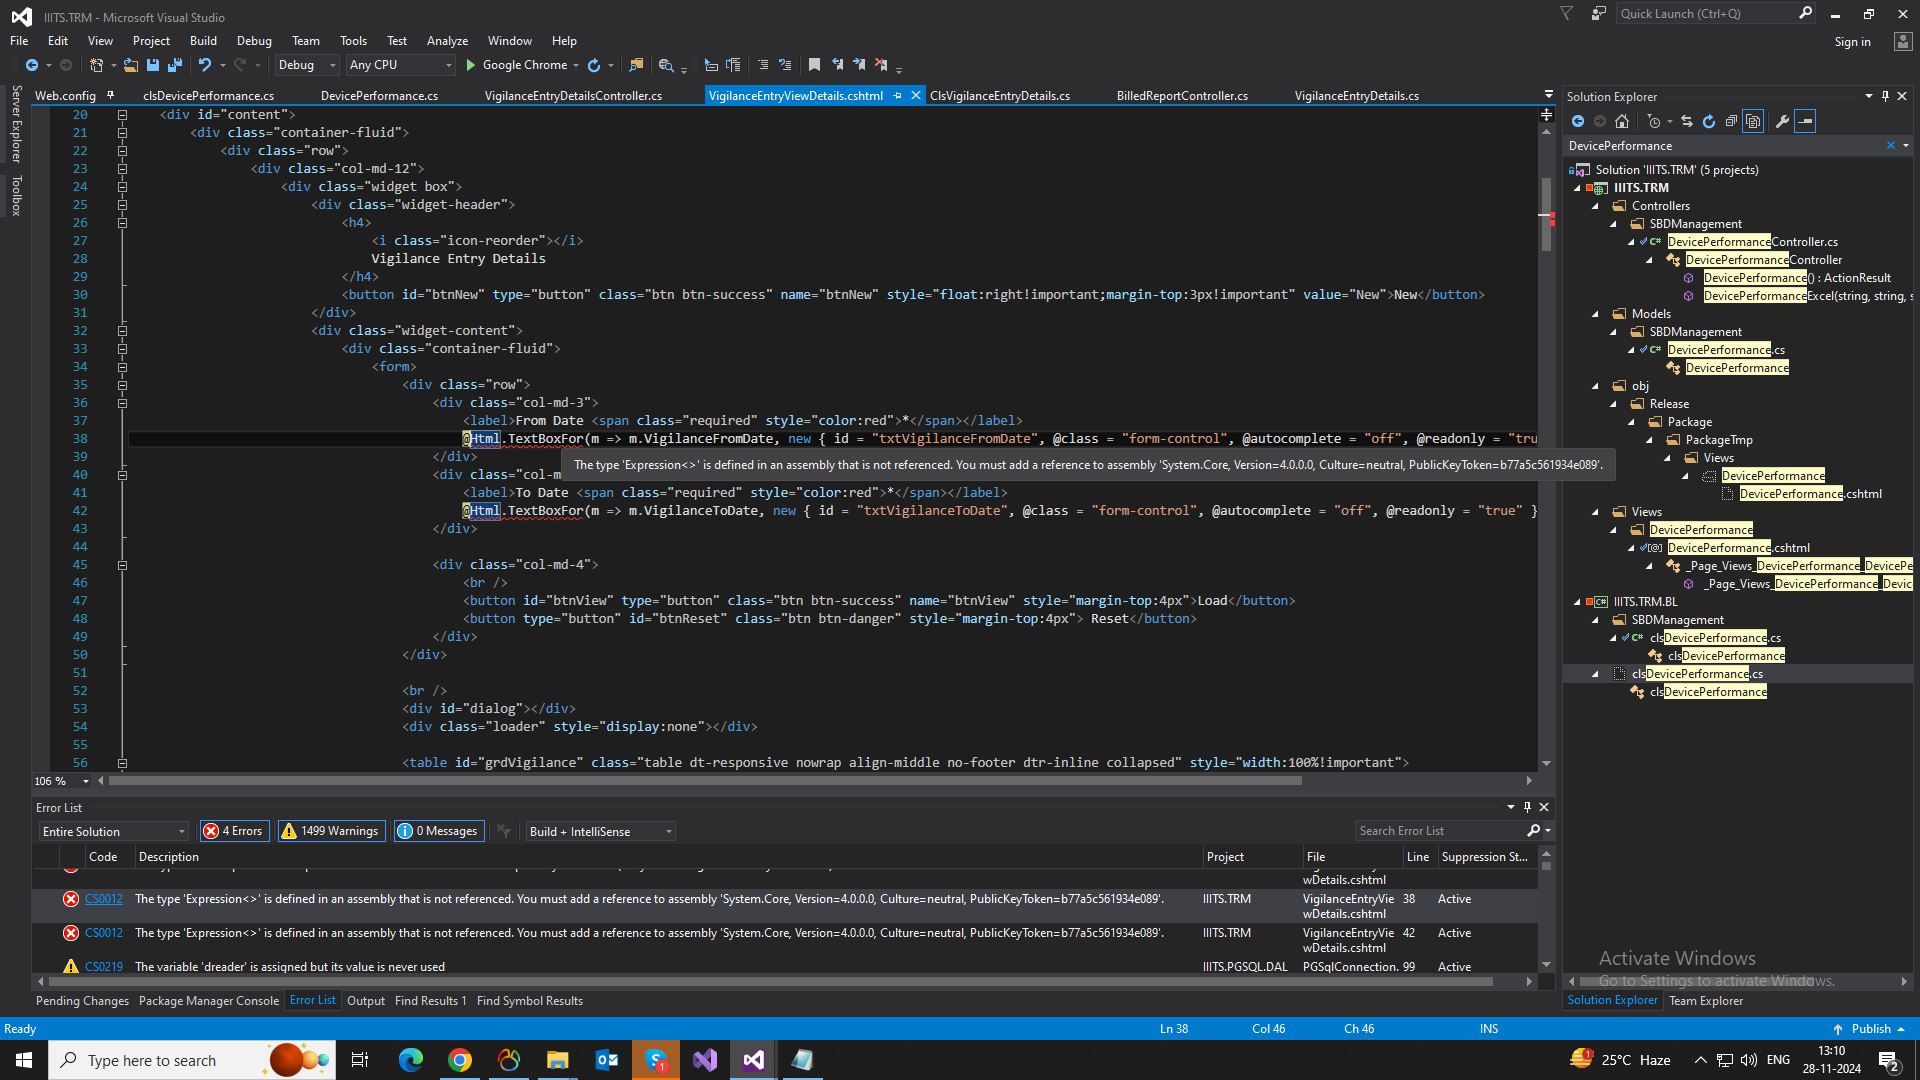
Task: Sync with Active Document in Solution Explorer
Action: click(1687, 121)
